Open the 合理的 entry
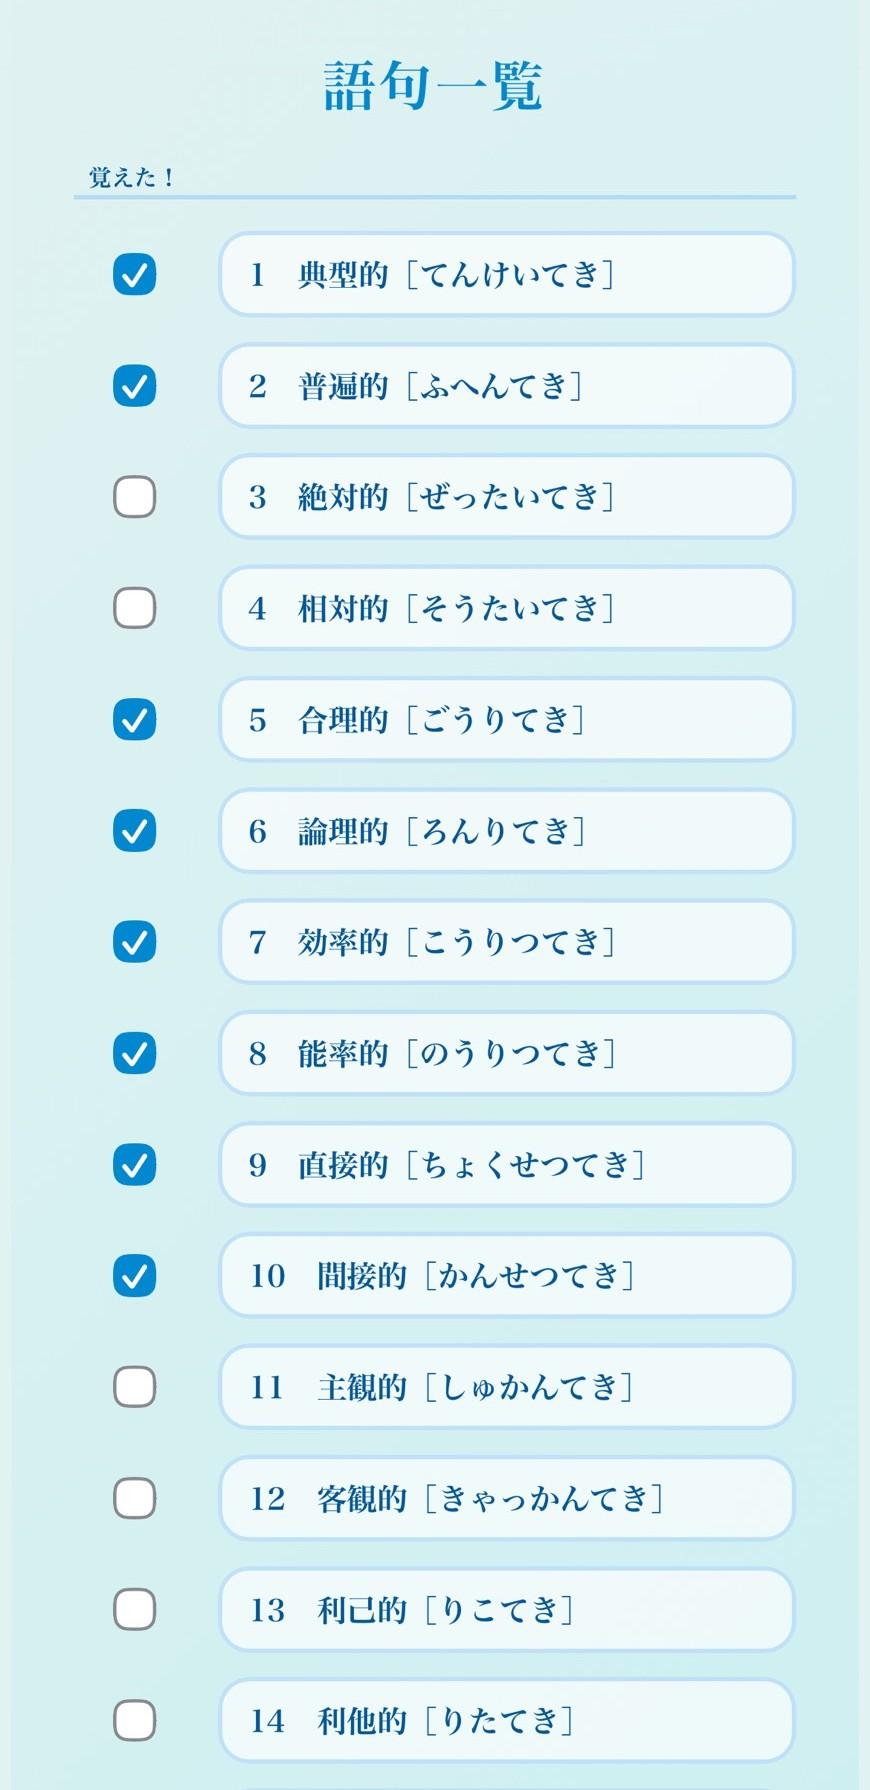Viewport: 870px width, 1790px height. coord(506,720)
